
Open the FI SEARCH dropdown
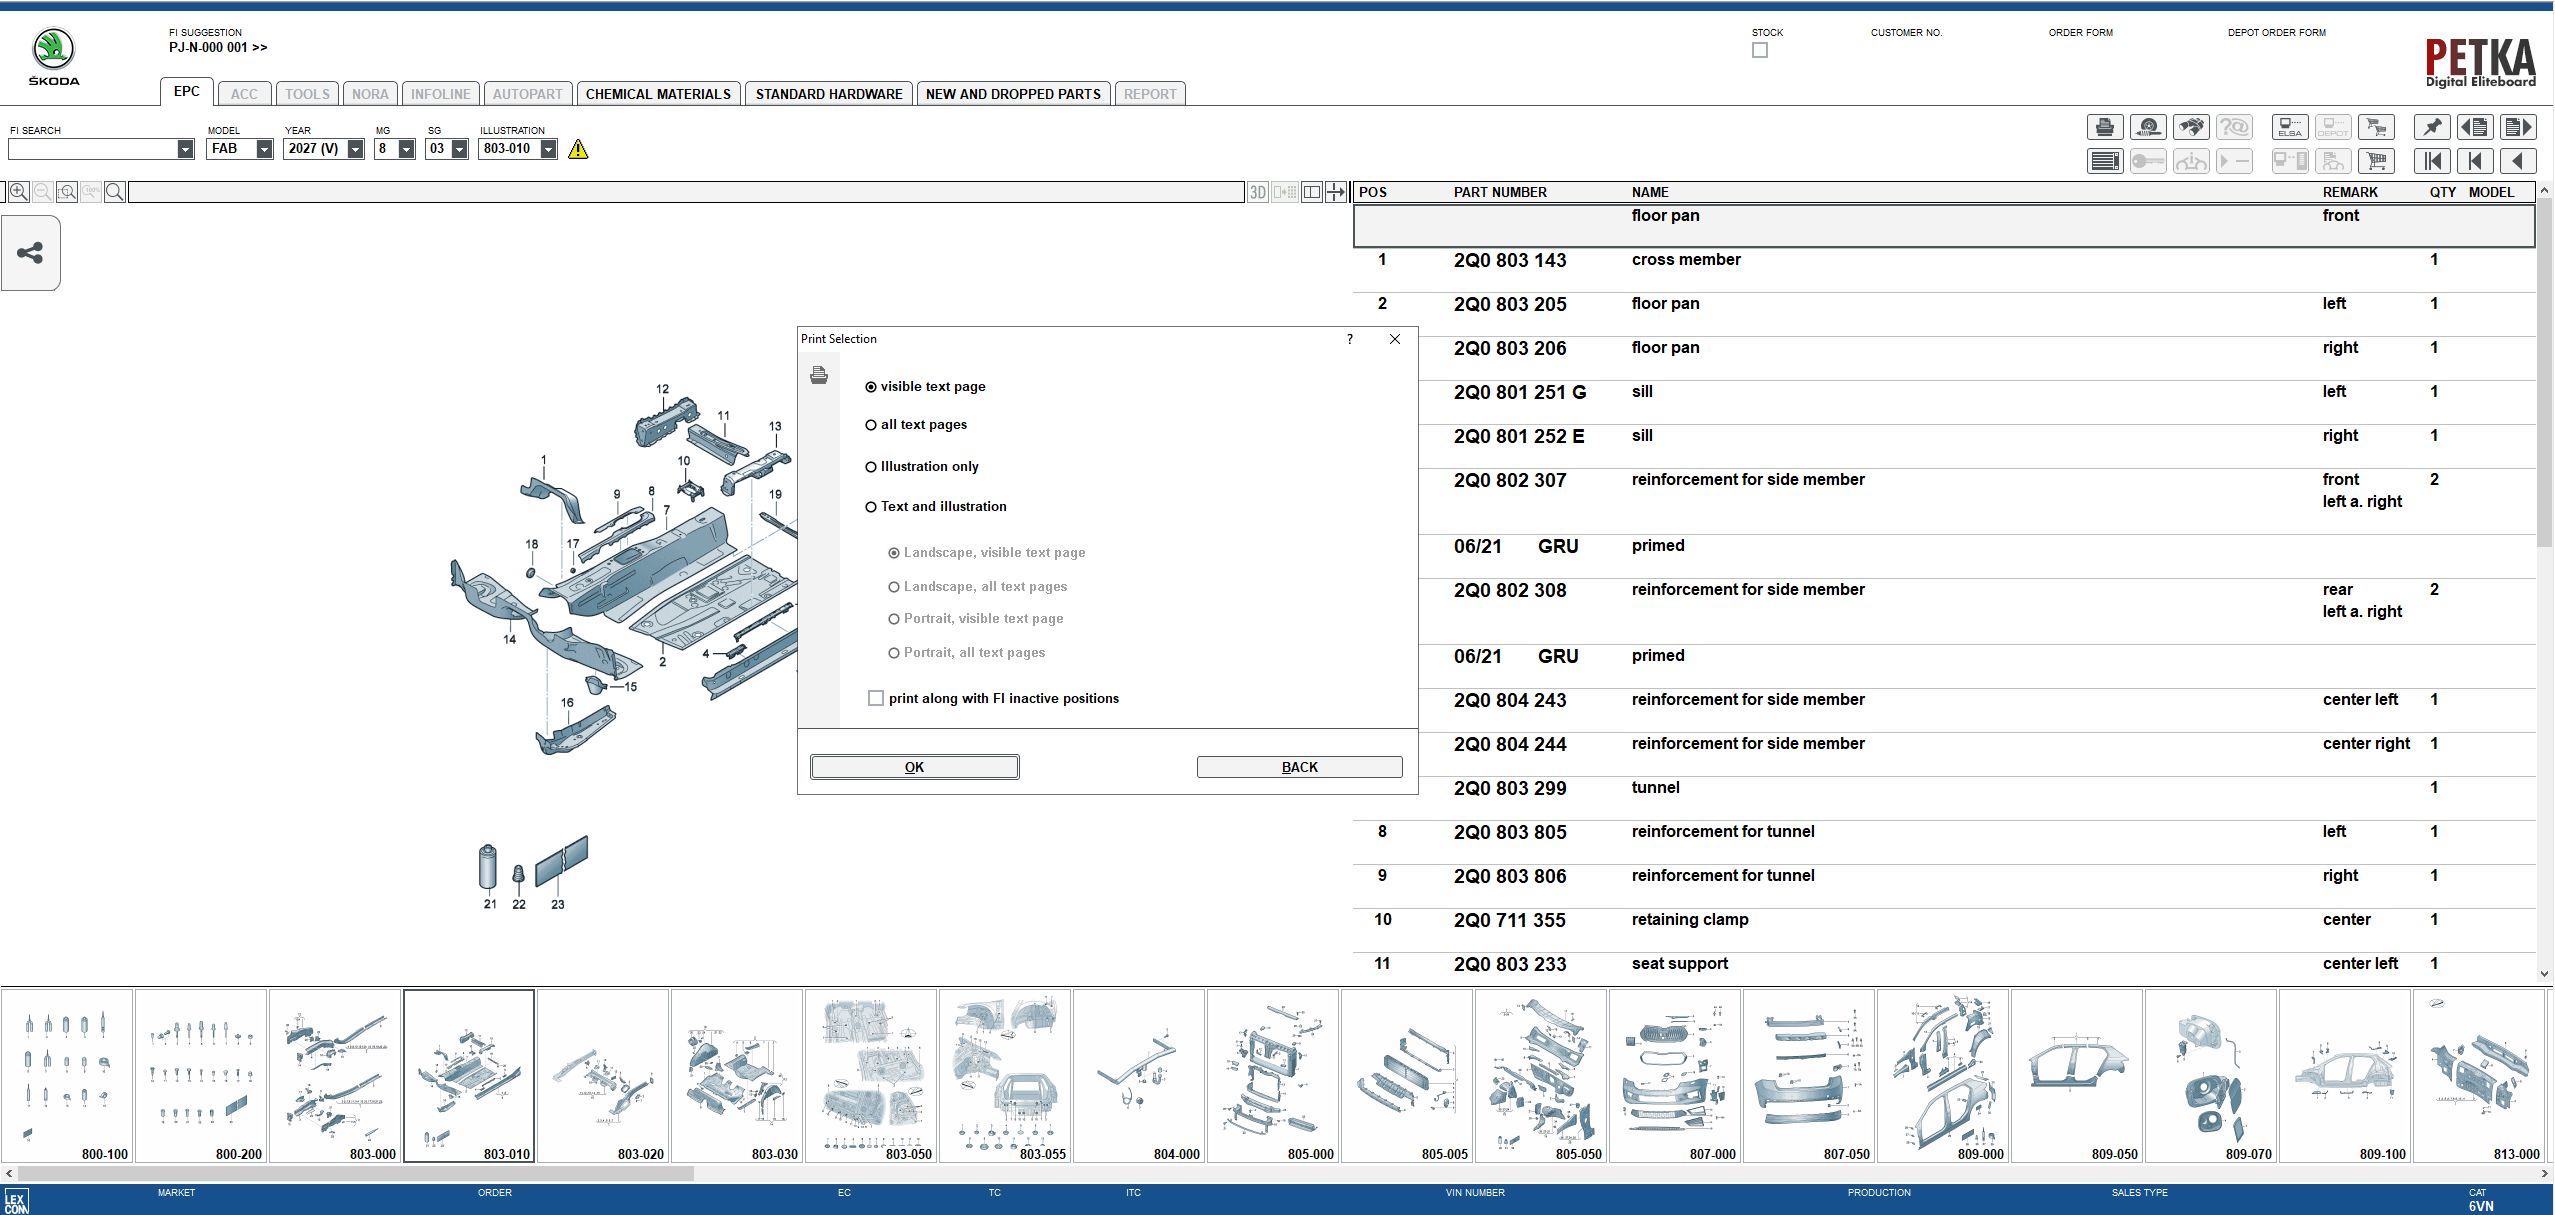pos(185,149)
